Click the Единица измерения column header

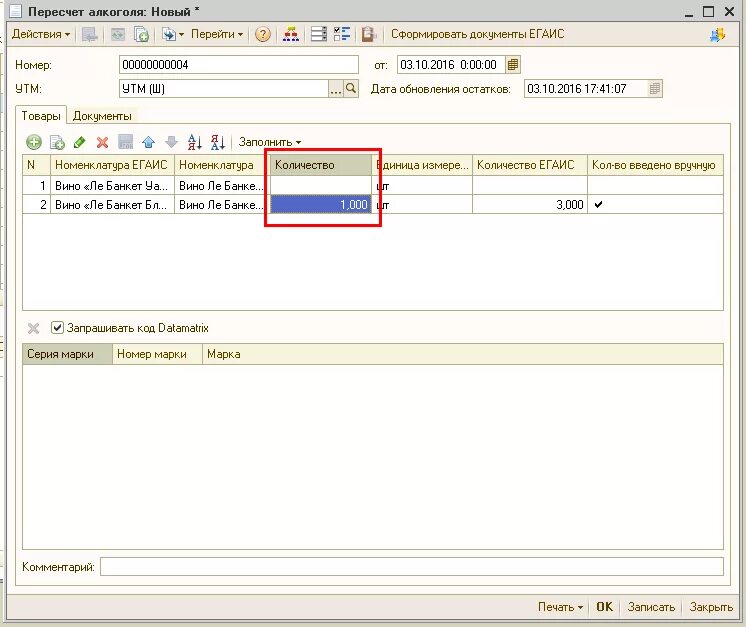[x=422, y=165]
